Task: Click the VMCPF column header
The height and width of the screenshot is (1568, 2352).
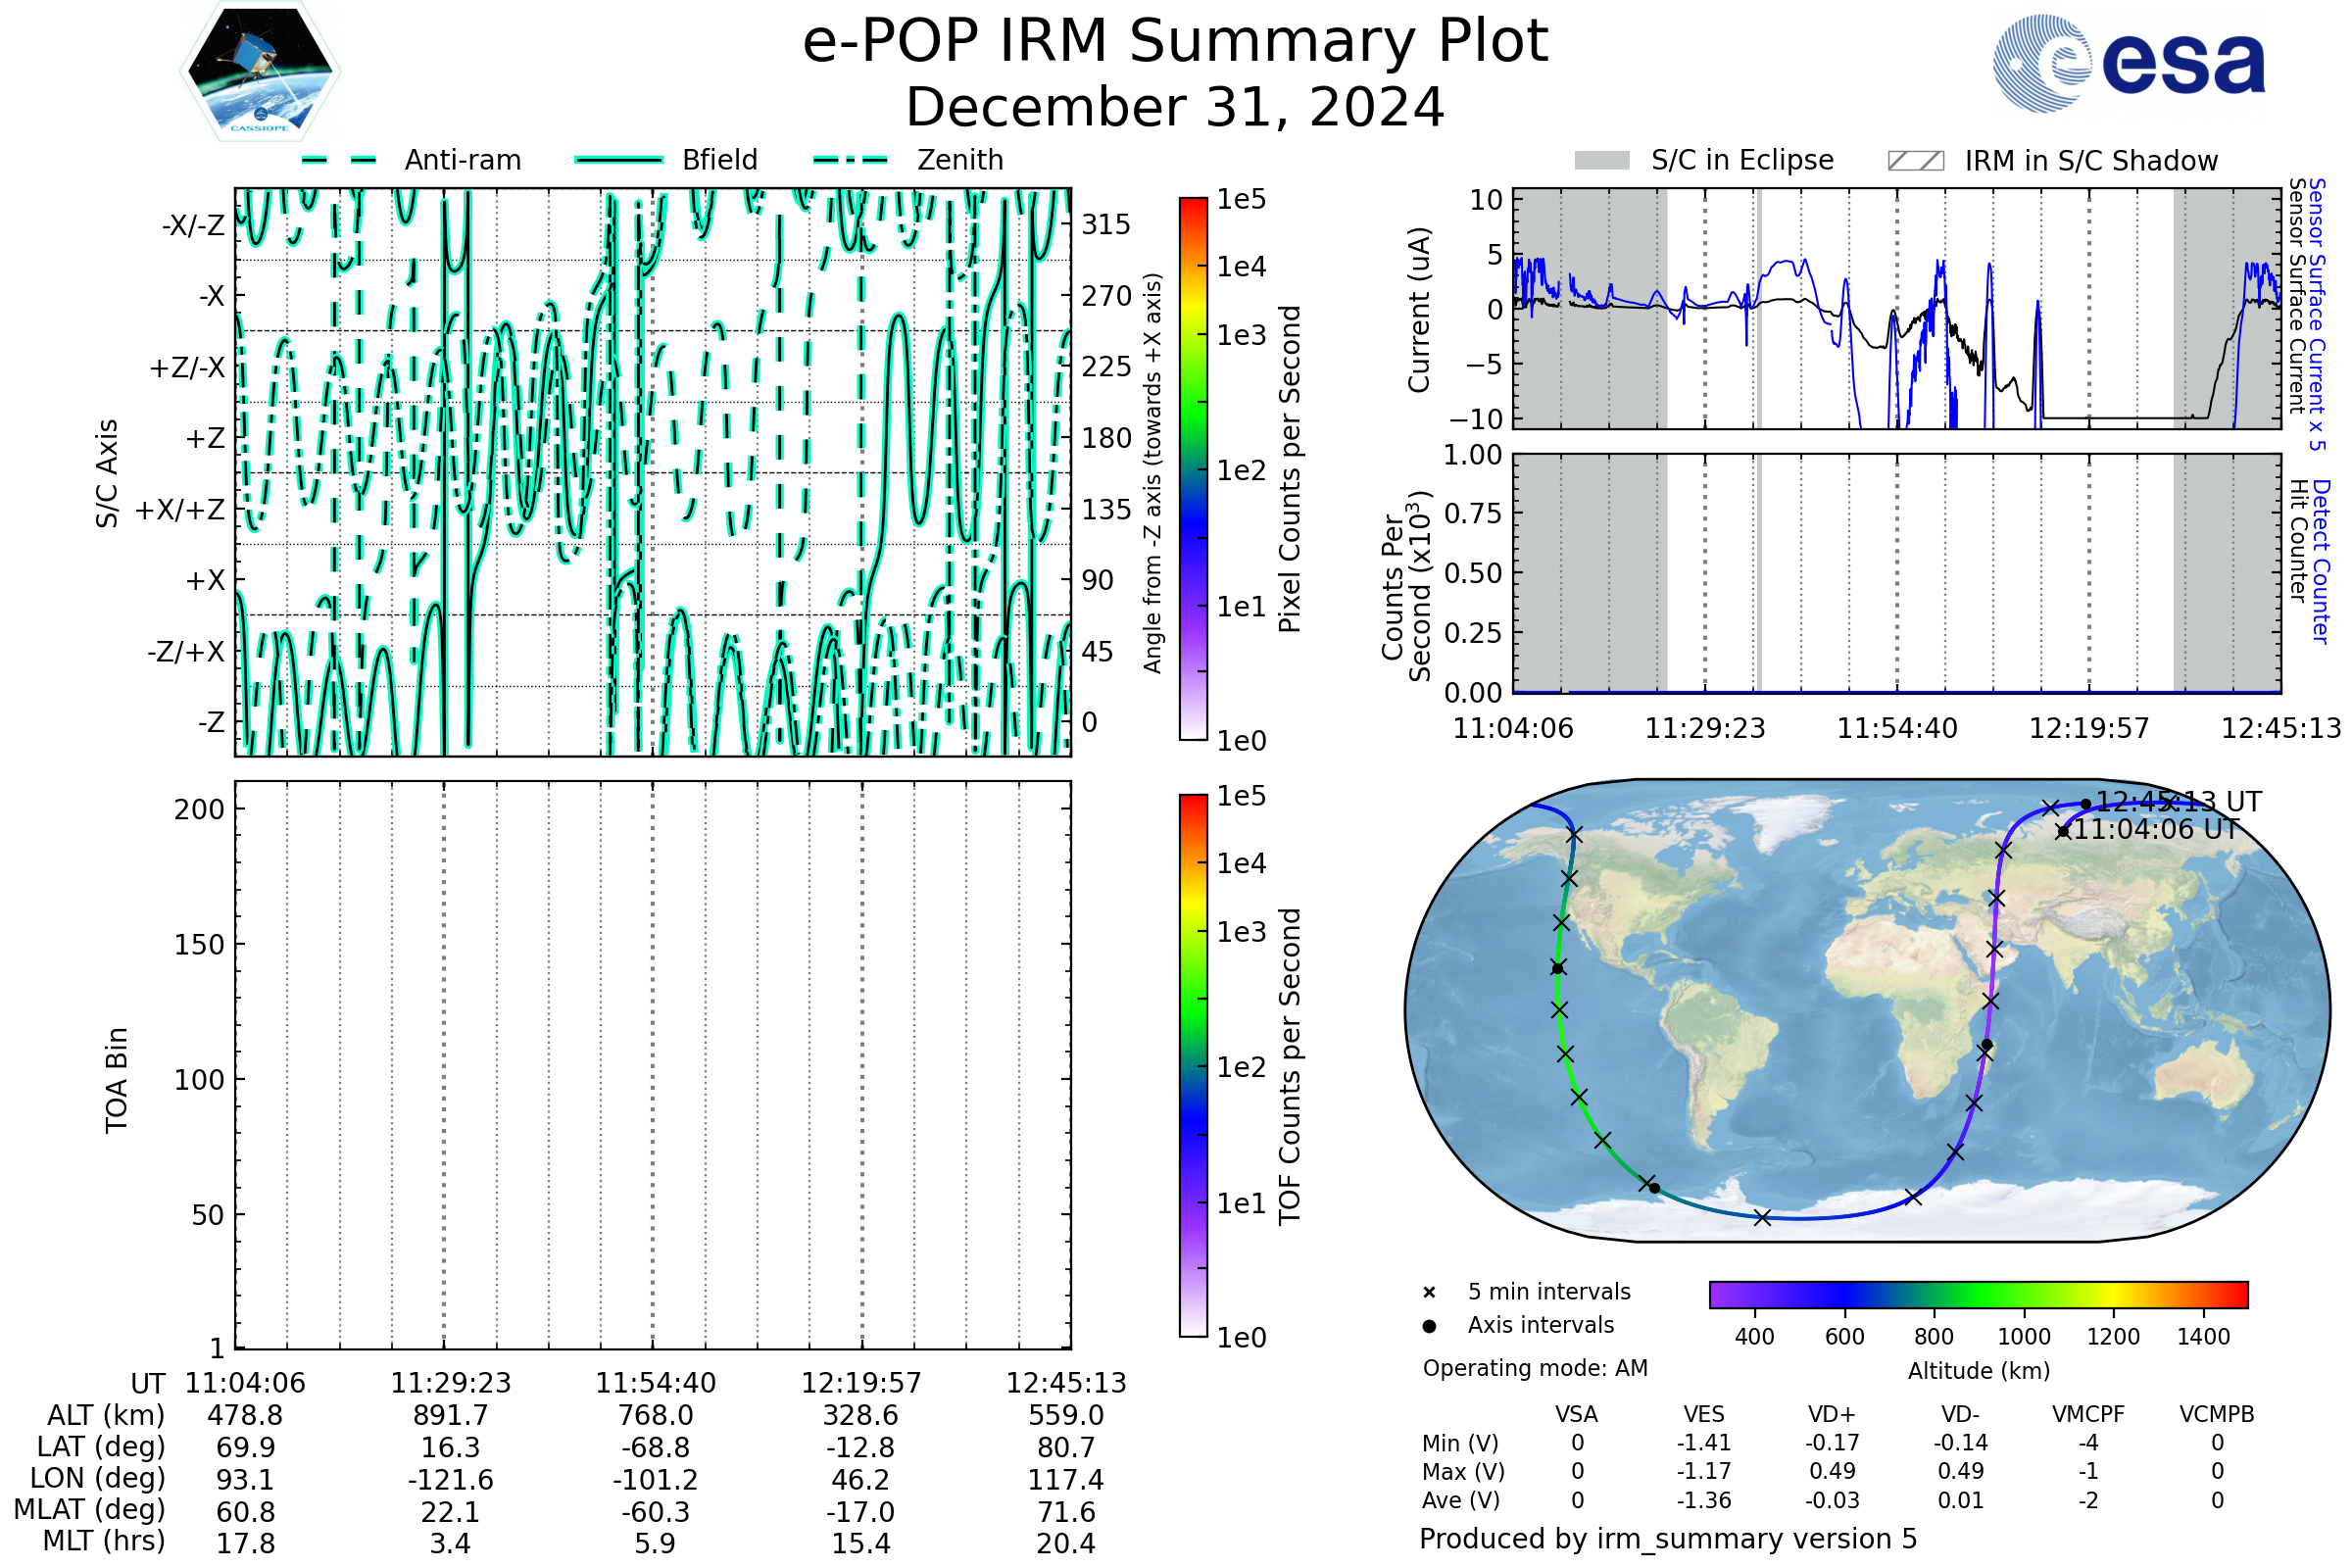Action: (x=2088, y=1414)
